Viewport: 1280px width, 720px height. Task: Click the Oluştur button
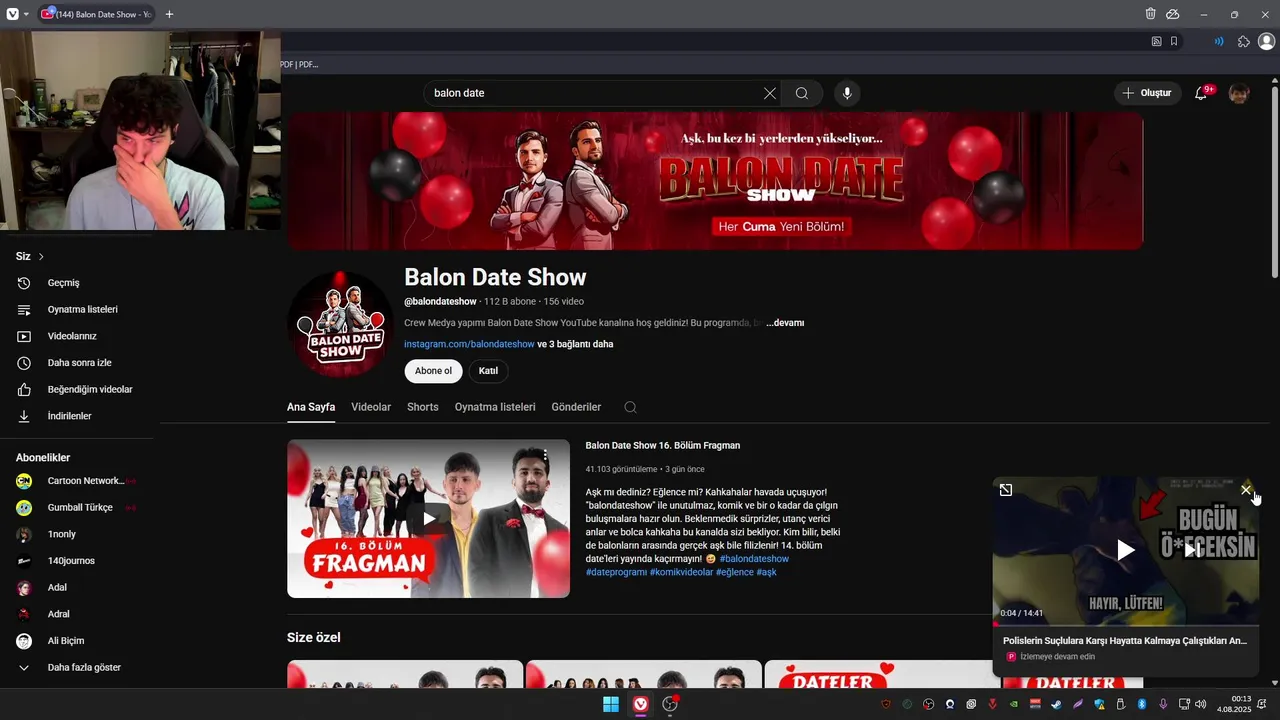[1148, 93]
